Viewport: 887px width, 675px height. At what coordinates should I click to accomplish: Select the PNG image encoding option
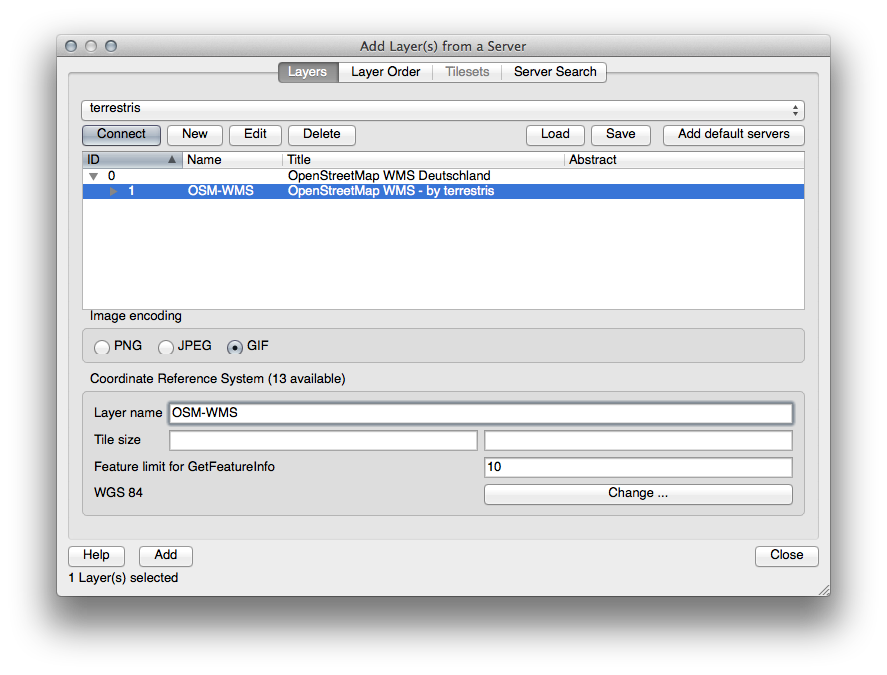(102, 347)
